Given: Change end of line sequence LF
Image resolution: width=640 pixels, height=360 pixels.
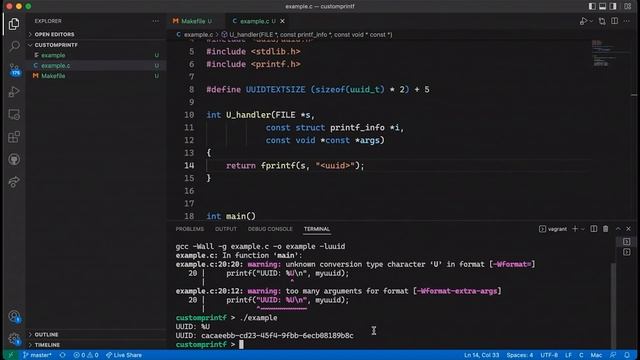Looking at the screenshot, I should coord(568,355).
